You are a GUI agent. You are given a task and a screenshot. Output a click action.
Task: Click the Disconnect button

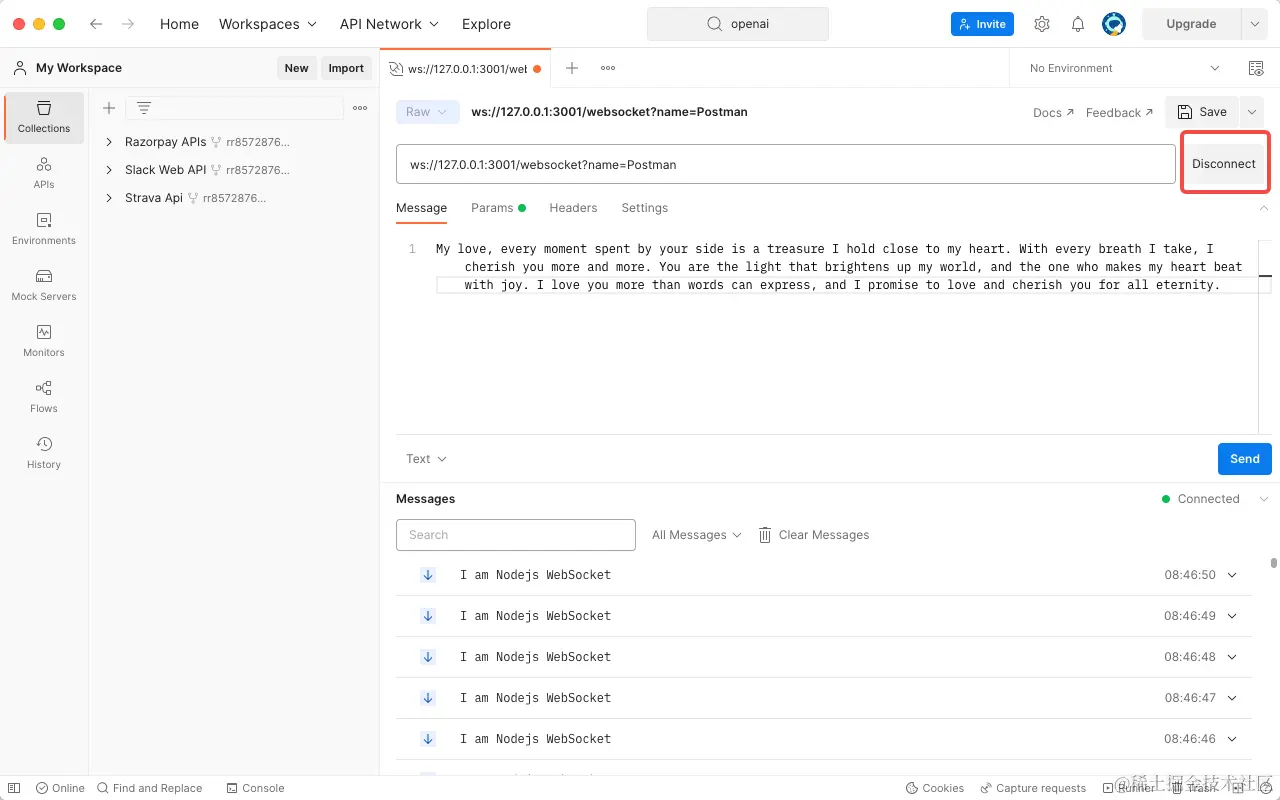(x=1225, y=163)
